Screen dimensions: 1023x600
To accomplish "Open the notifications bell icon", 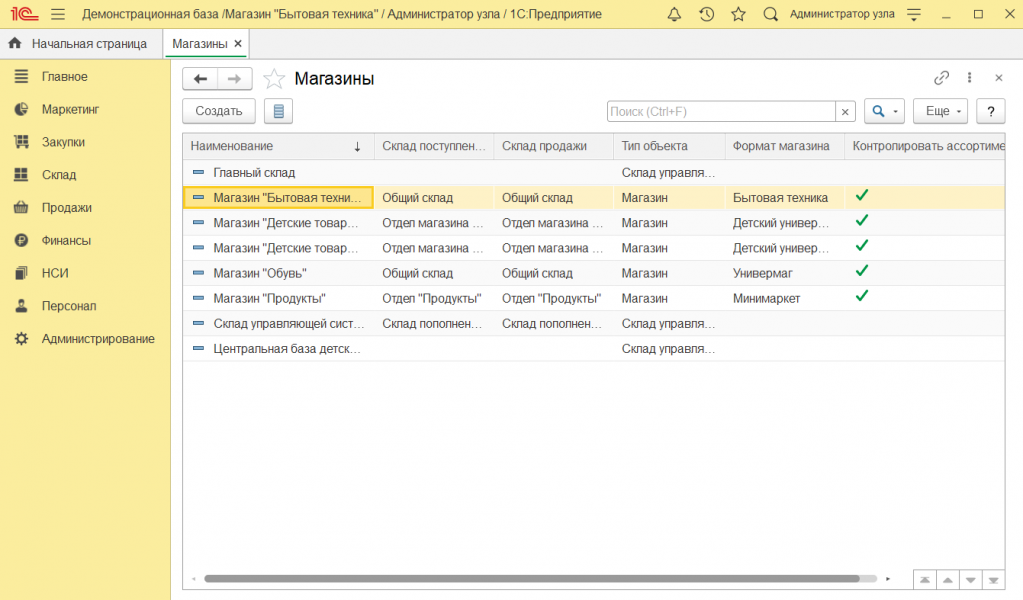I will [x=674, y=14].
